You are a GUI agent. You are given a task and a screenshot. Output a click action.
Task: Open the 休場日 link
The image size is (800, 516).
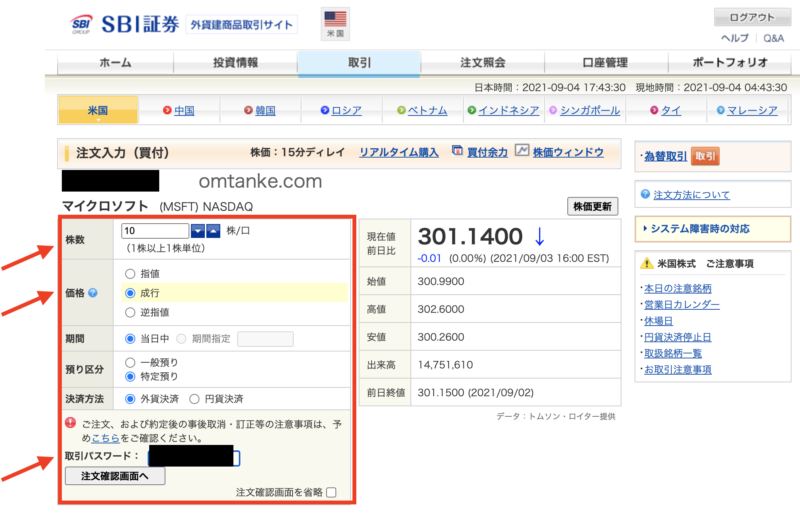pyautogui.click(x=658, y=321)
